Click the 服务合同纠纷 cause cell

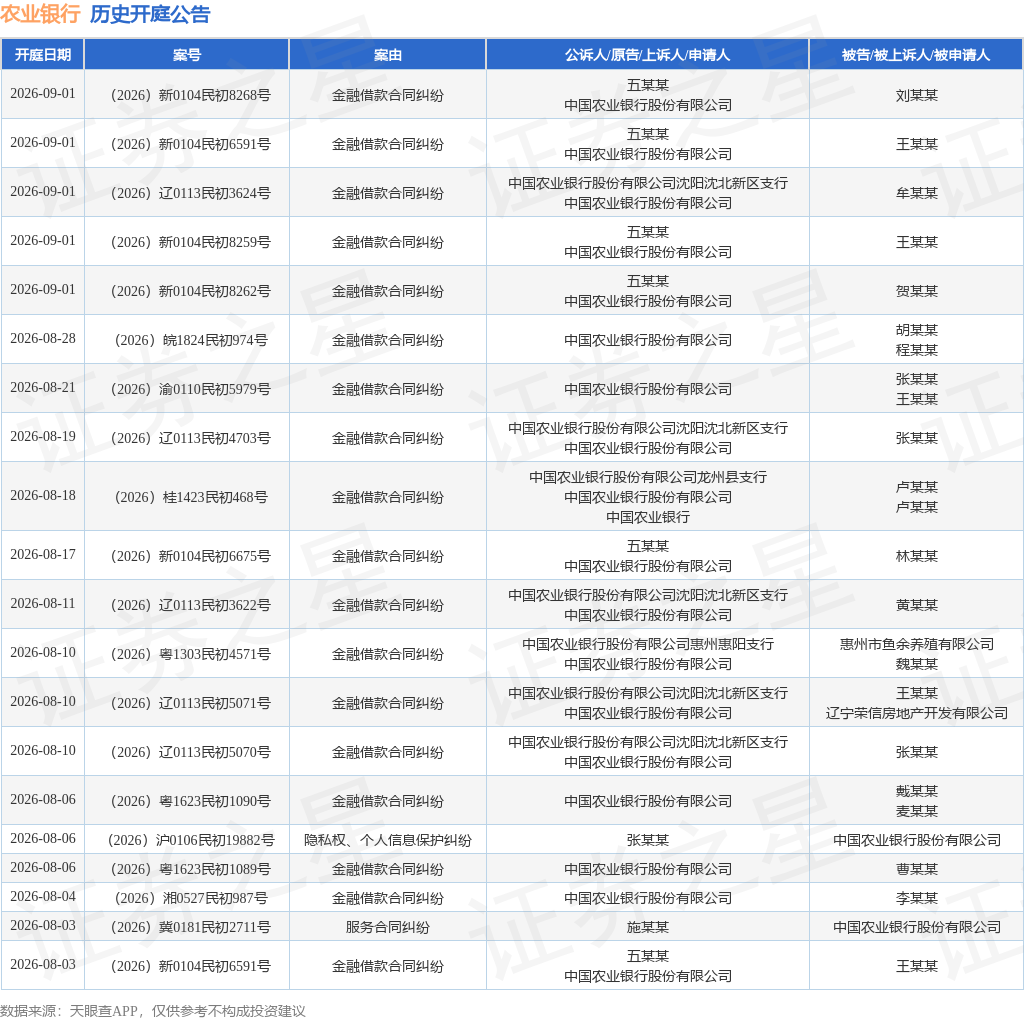click(387, 927)
